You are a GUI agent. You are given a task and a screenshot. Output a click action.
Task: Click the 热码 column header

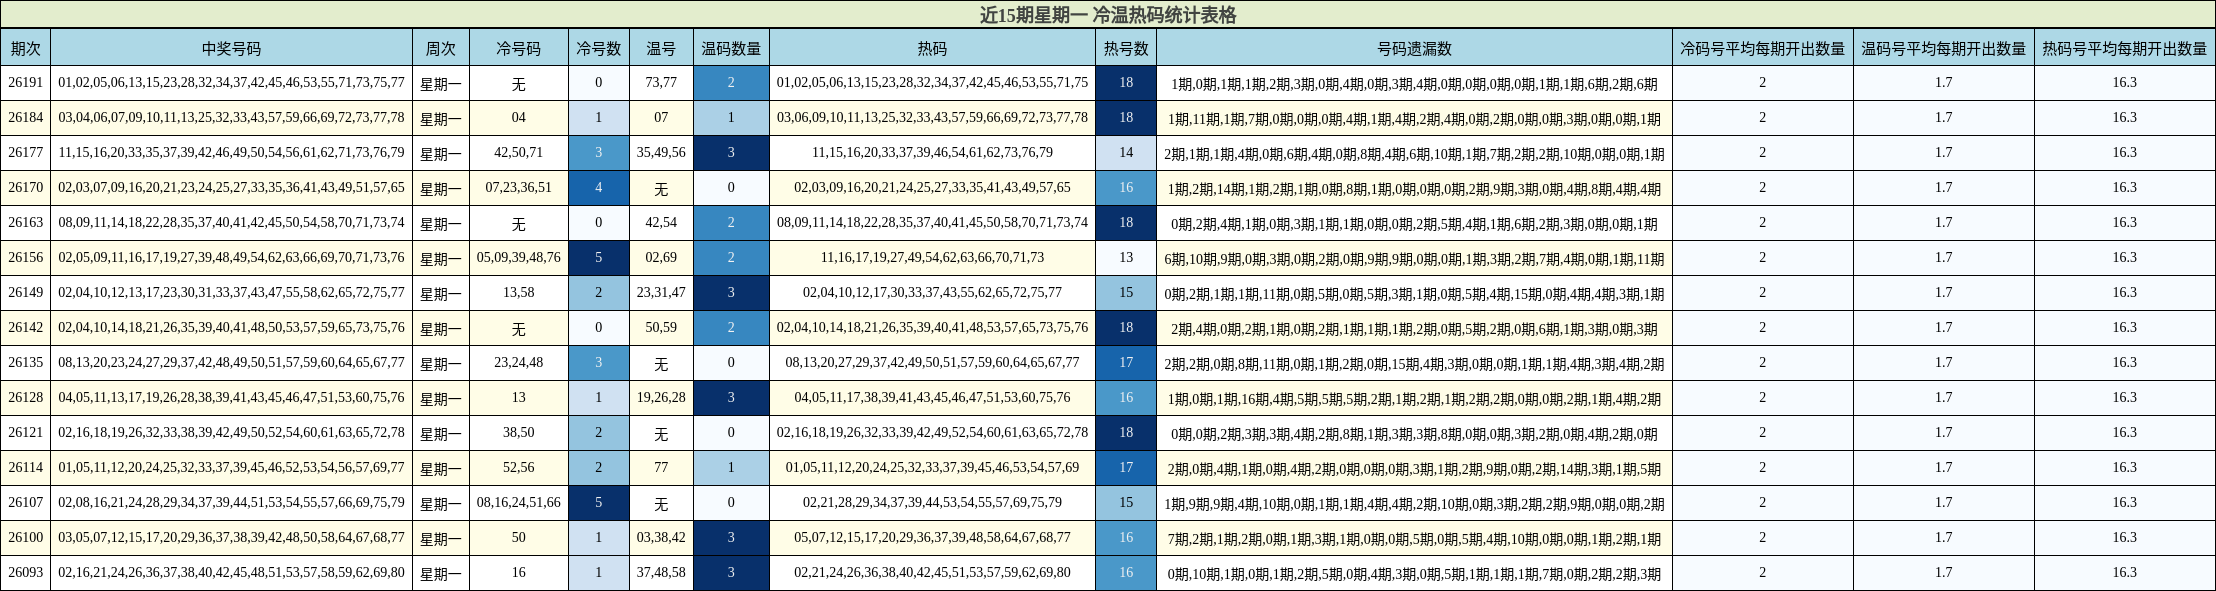[x=932, y=48]
